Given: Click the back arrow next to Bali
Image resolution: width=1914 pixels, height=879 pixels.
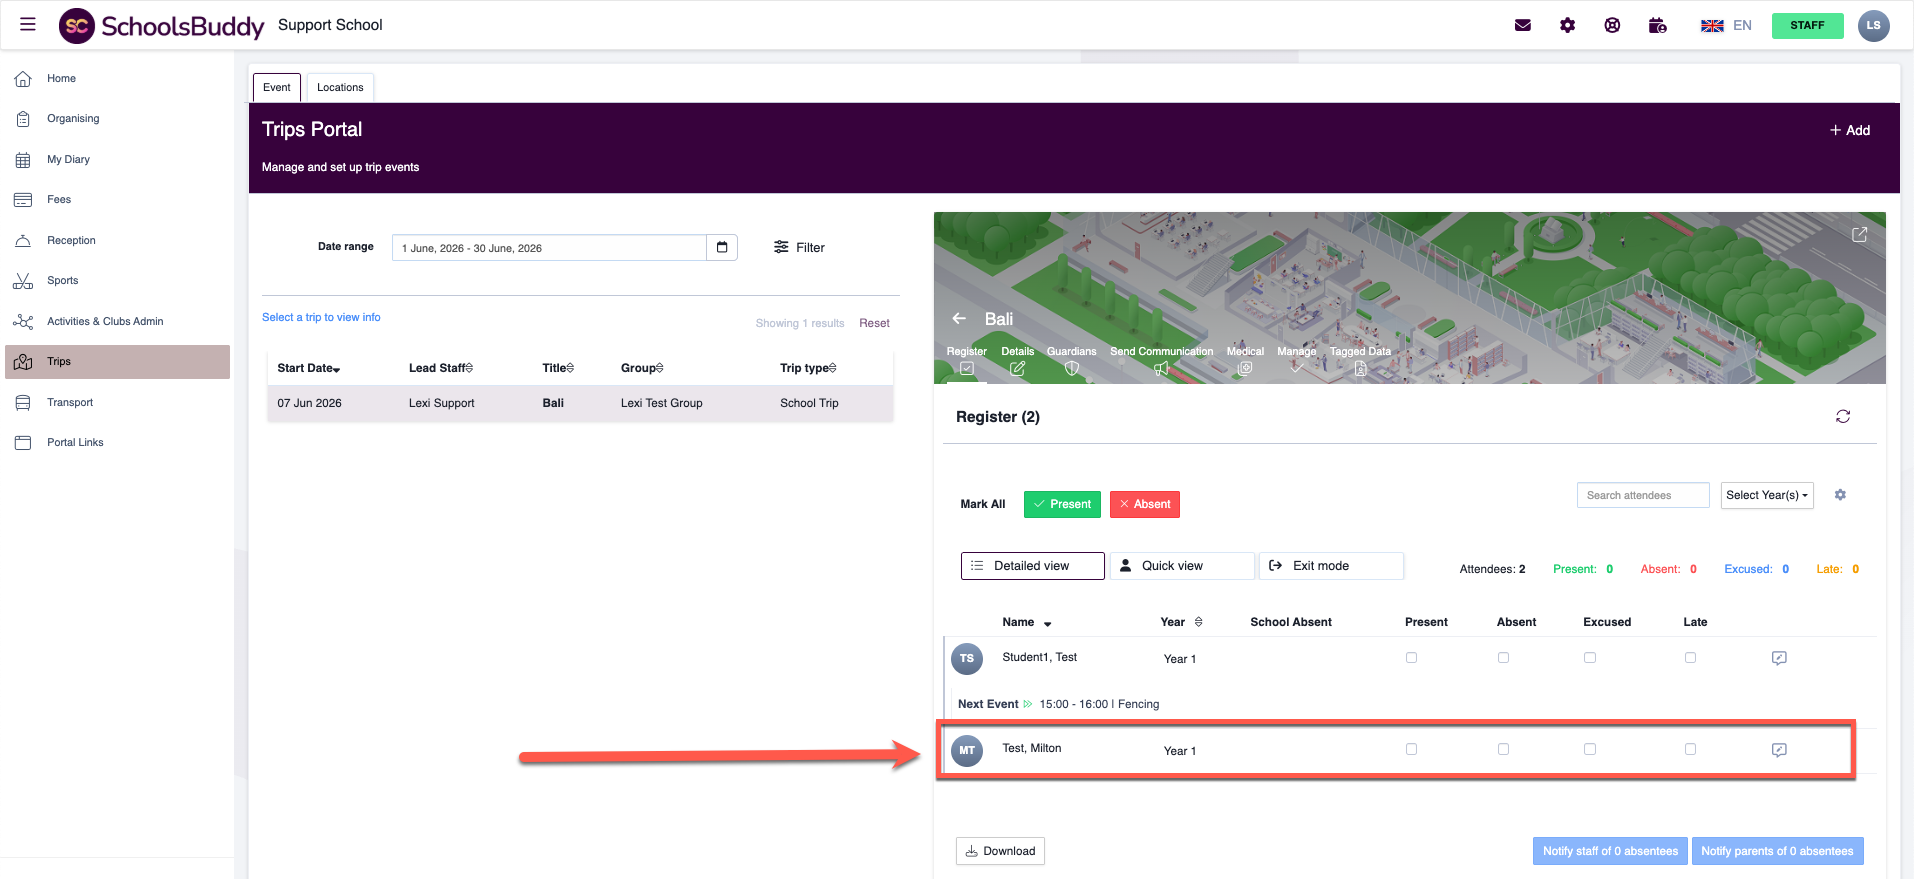Looking at the screenshot, I should pos(959,318).
